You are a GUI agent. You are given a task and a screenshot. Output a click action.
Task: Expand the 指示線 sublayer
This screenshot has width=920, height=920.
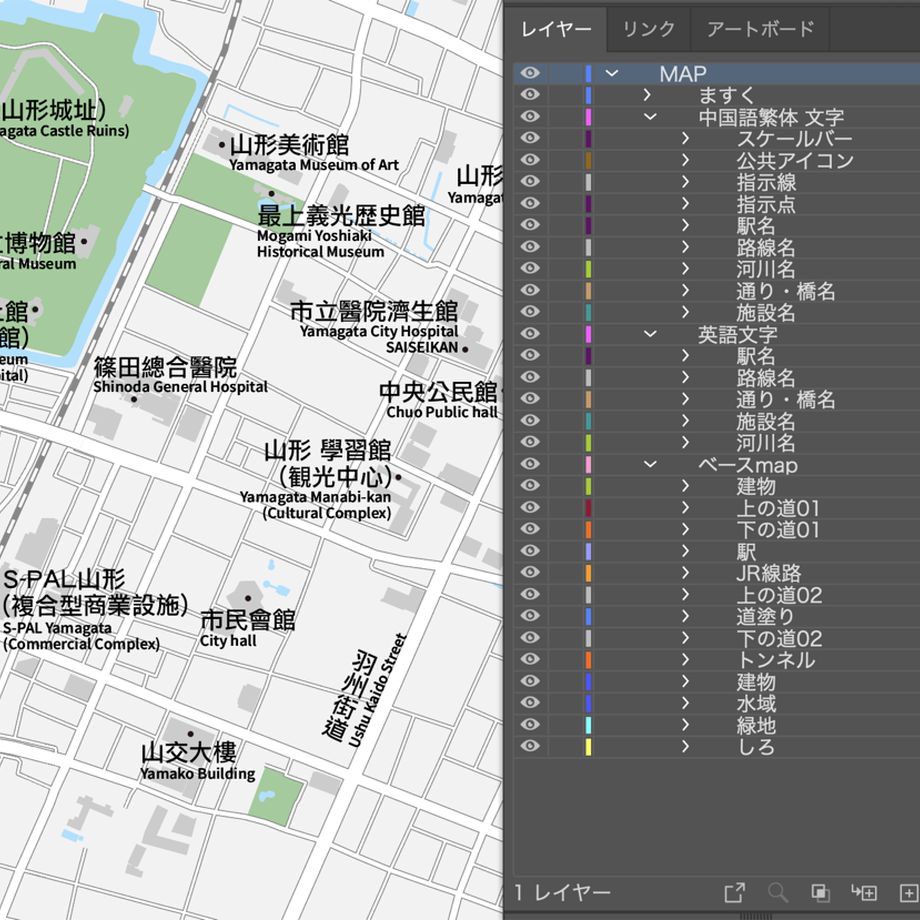coord(685,181)
